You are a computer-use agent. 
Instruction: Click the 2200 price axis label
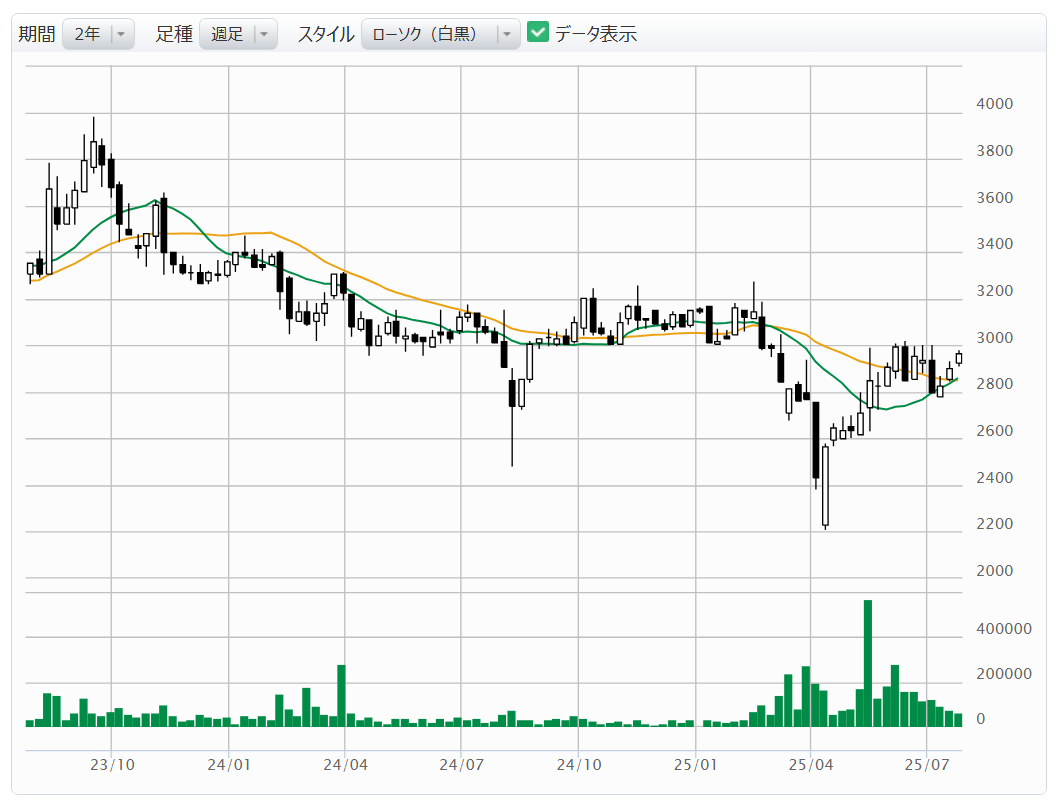(x=994, y=524)
